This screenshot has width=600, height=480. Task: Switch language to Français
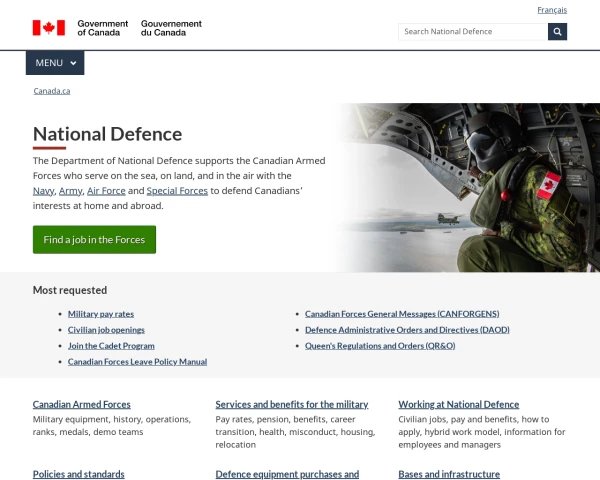pyautogui.click(x=551, y=10)
